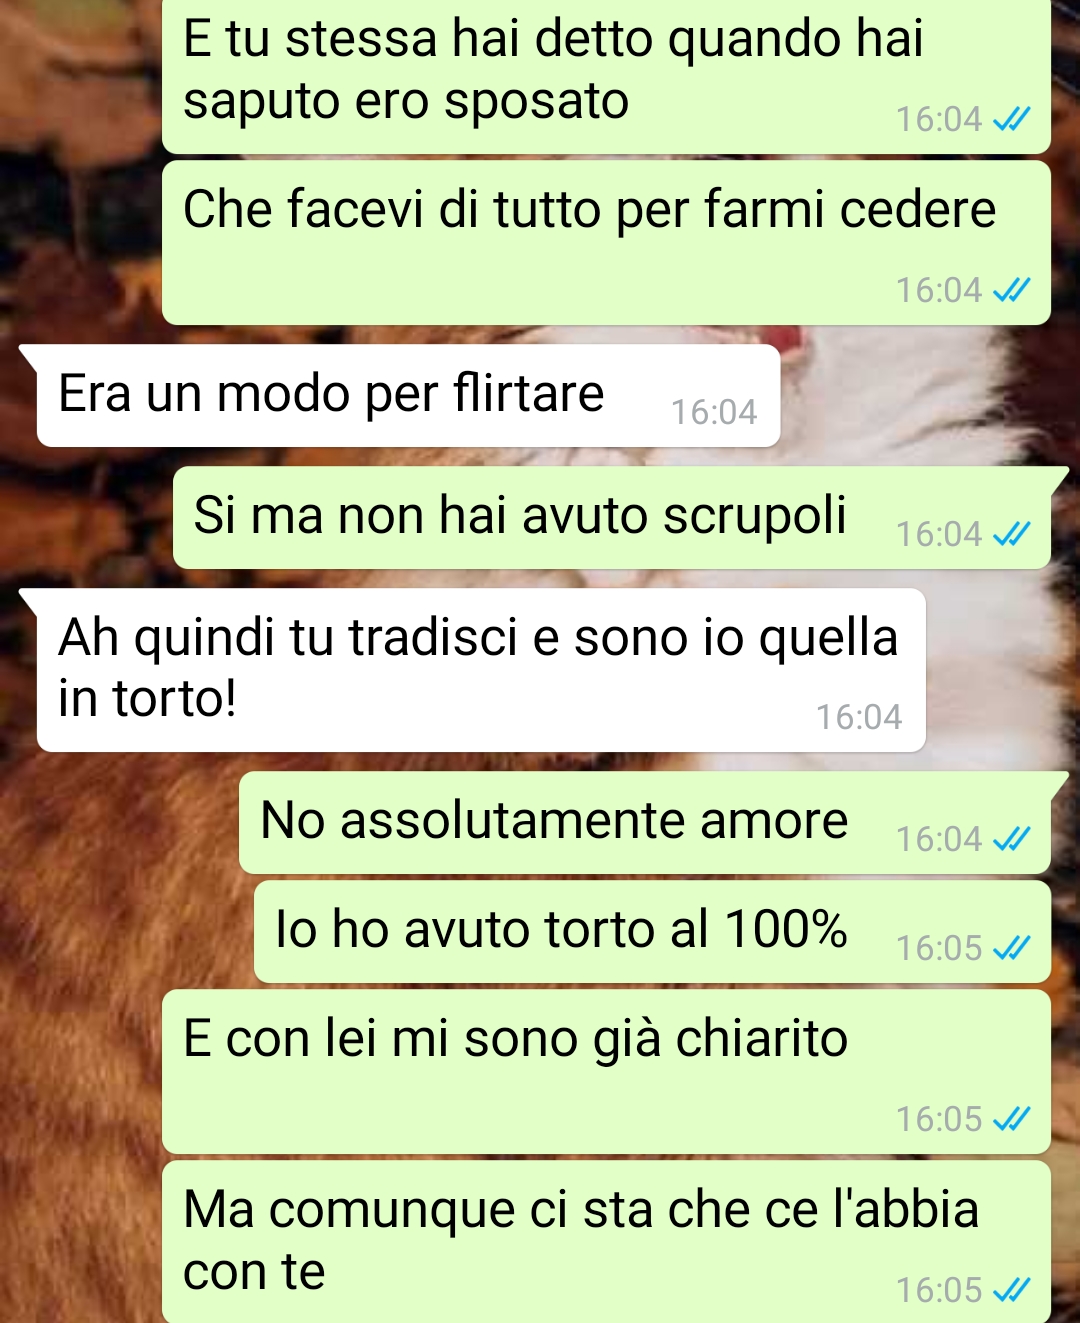This screenshot has height=1323, width=1080.
Task: Tap the double-check icon on "Che facevi di tutto" message
Action: tap(1011, 291)
